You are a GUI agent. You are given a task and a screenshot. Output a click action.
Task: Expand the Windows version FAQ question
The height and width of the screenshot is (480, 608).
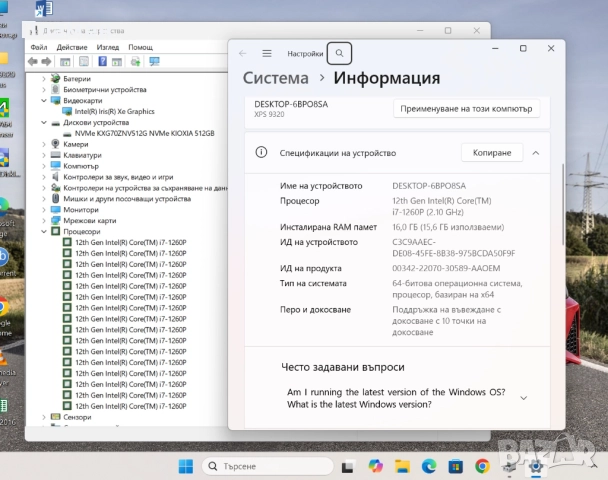click(x=523, y=398)
